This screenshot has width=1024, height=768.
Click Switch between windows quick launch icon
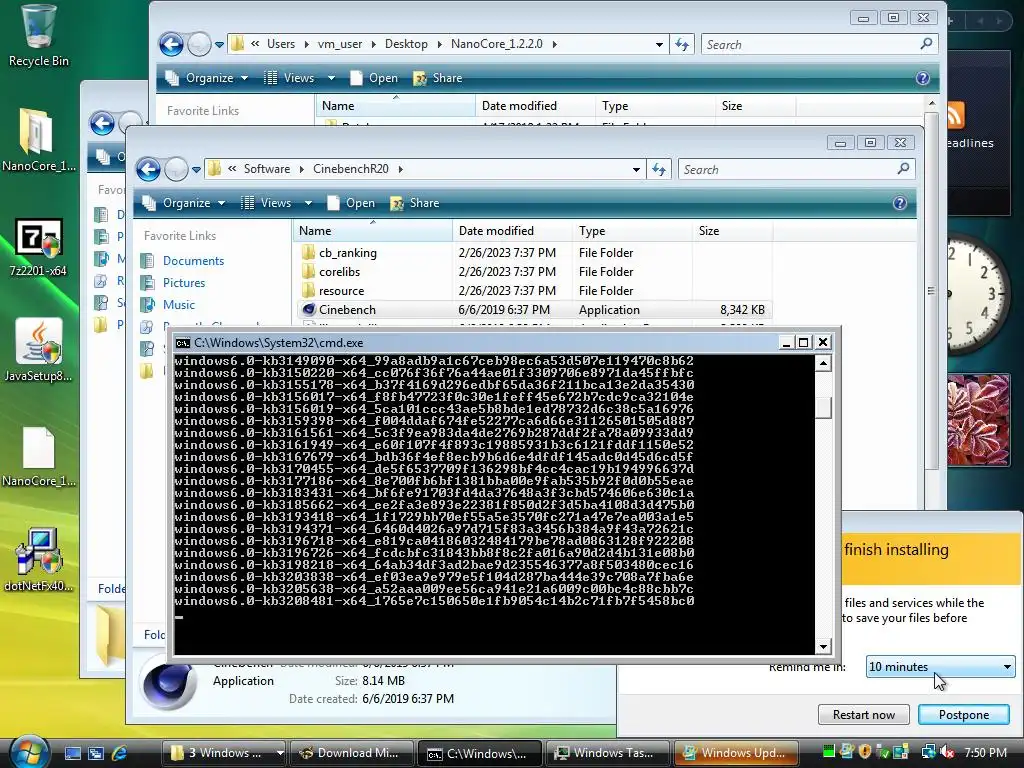tap(96, 753)
